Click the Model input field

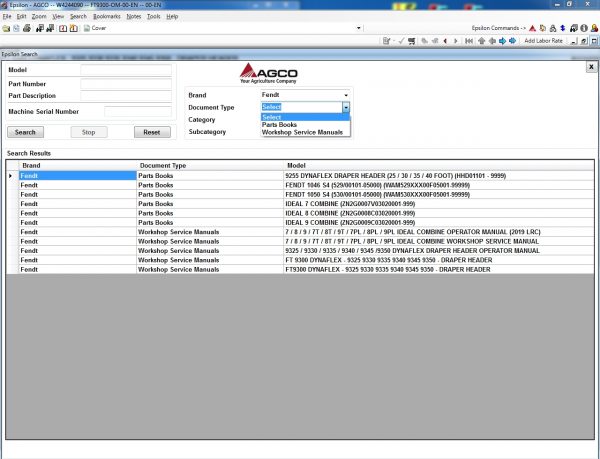coord(126,70)
